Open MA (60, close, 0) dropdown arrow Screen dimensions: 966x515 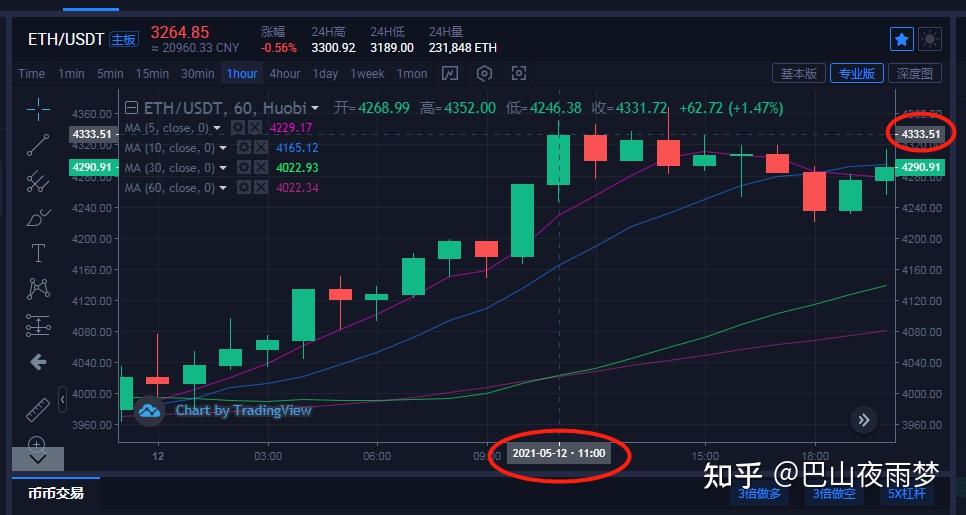[222, 187]
